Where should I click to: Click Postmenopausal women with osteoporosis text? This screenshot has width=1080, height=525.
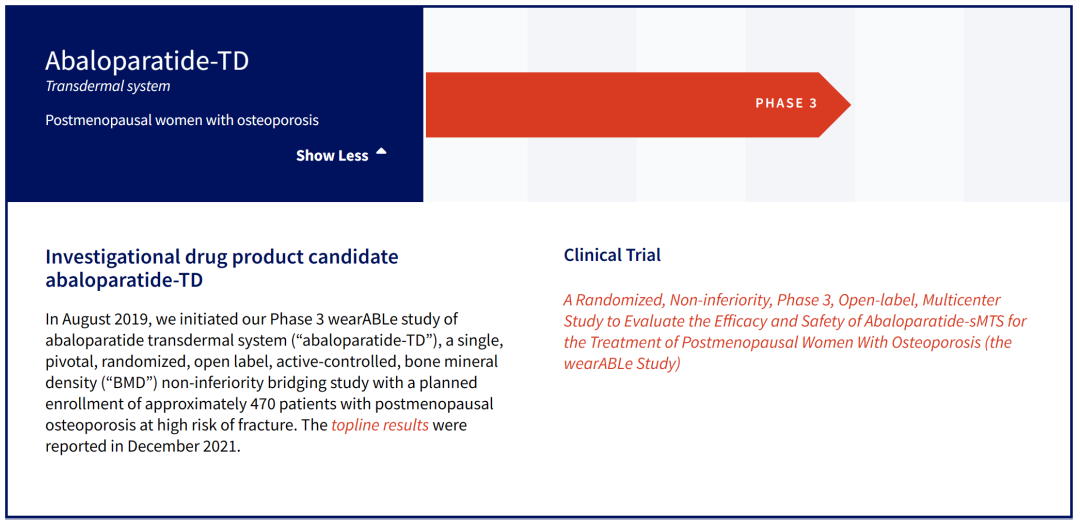[x=182, y=120]
